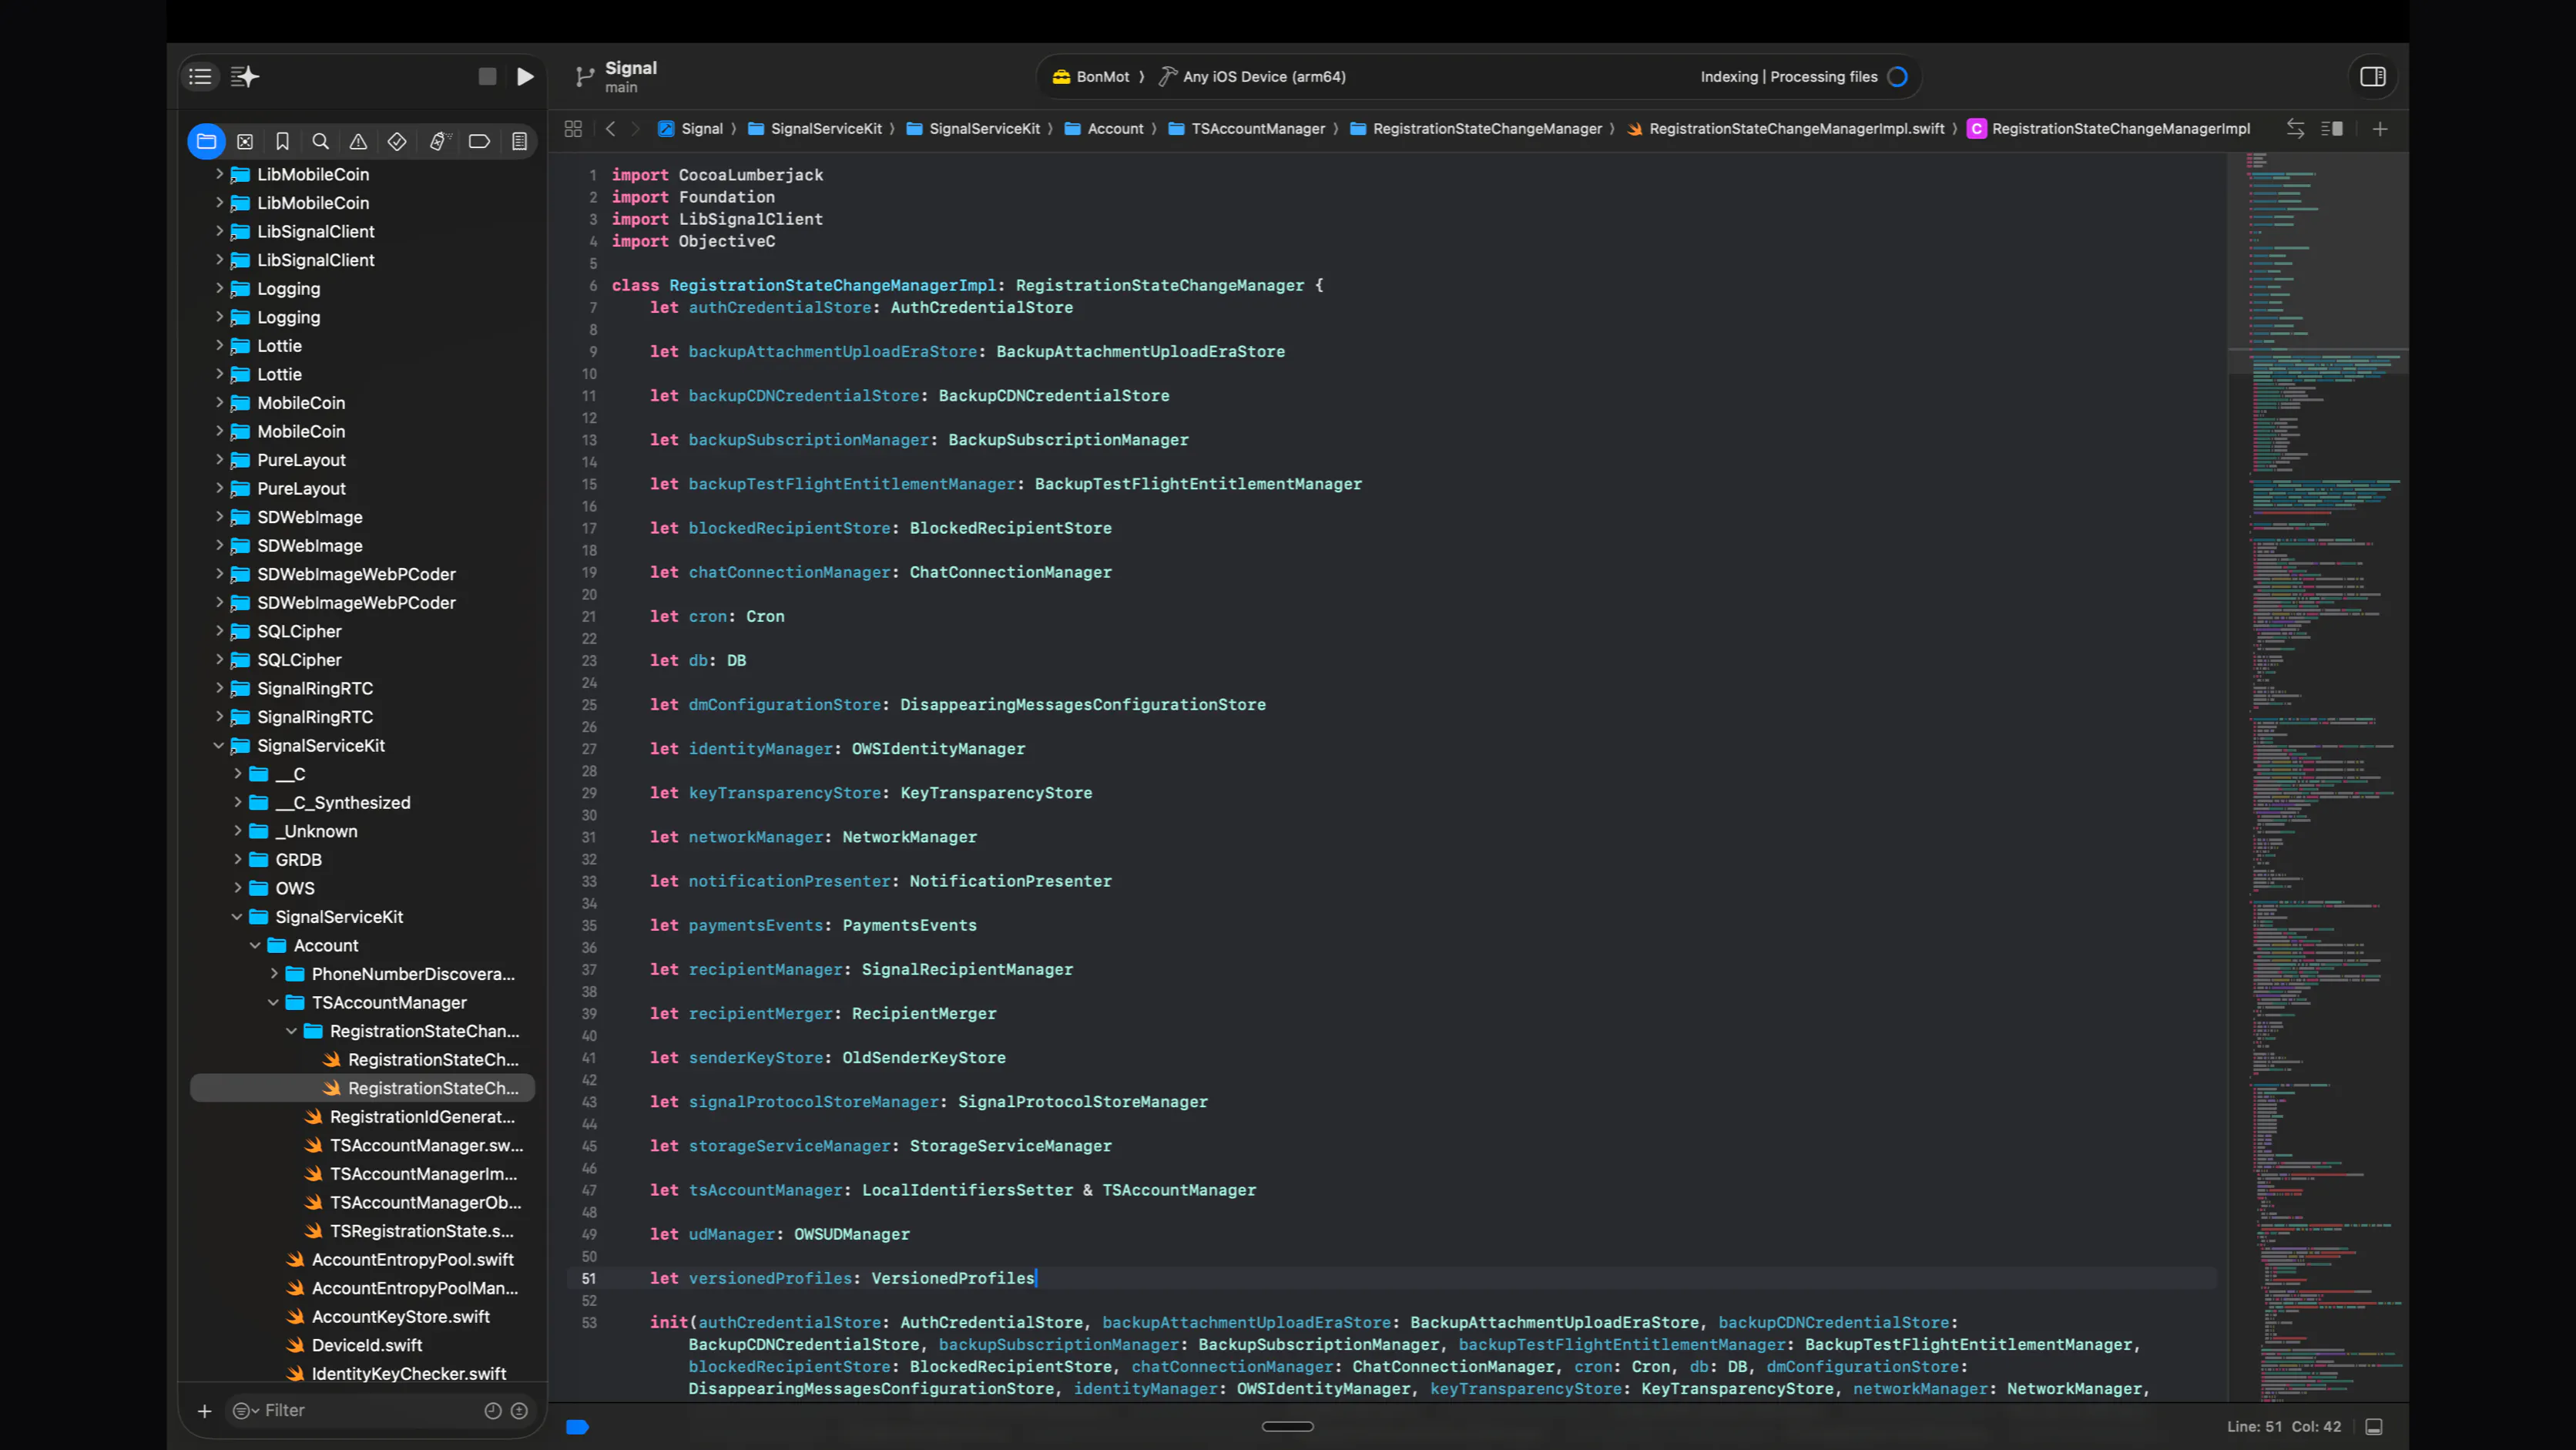Go back in editor history
The width and height of the screenshot is (2576, 1450).
tap(610, 129)
